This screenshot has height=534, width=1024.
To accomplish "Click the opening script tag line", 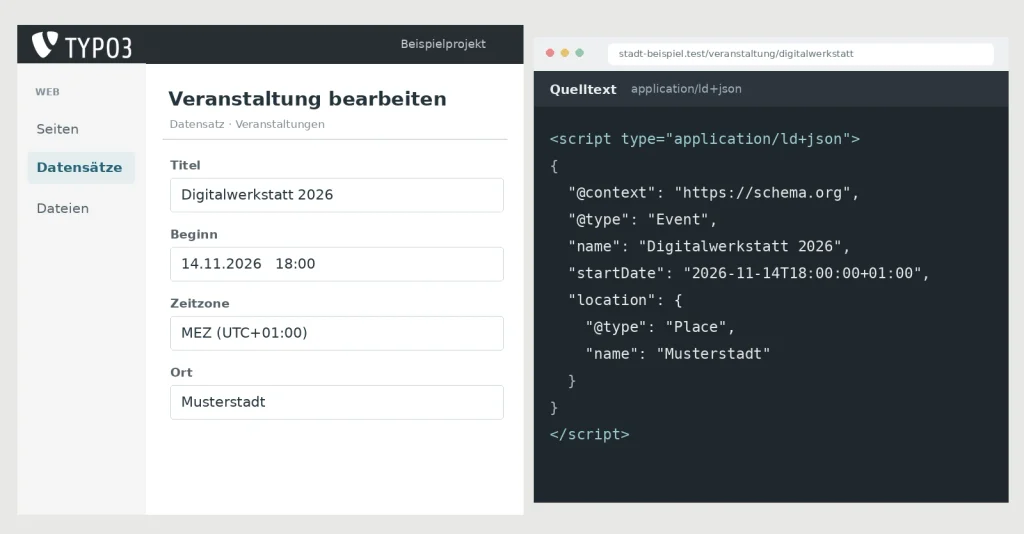I will coord(705,139).
